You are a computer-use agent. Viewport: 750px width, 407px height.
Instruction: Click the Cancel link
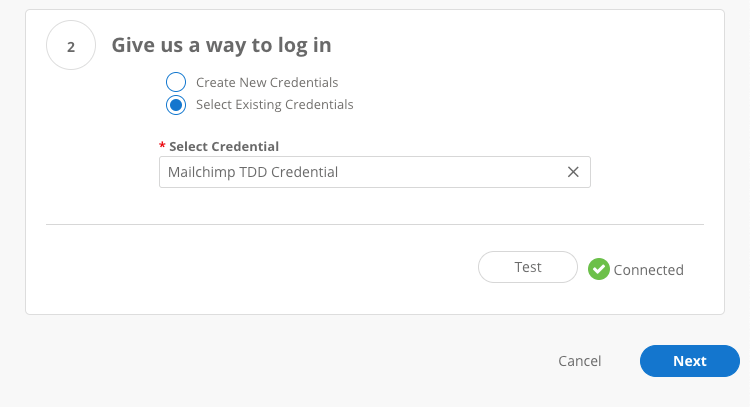(x=580, y=361)
